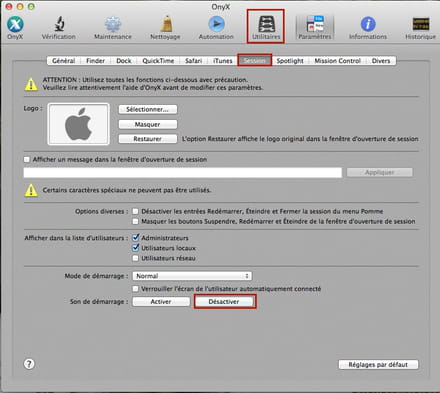The image size is (440, 393).
Task: Enable message display in login window
Action: 27,160
